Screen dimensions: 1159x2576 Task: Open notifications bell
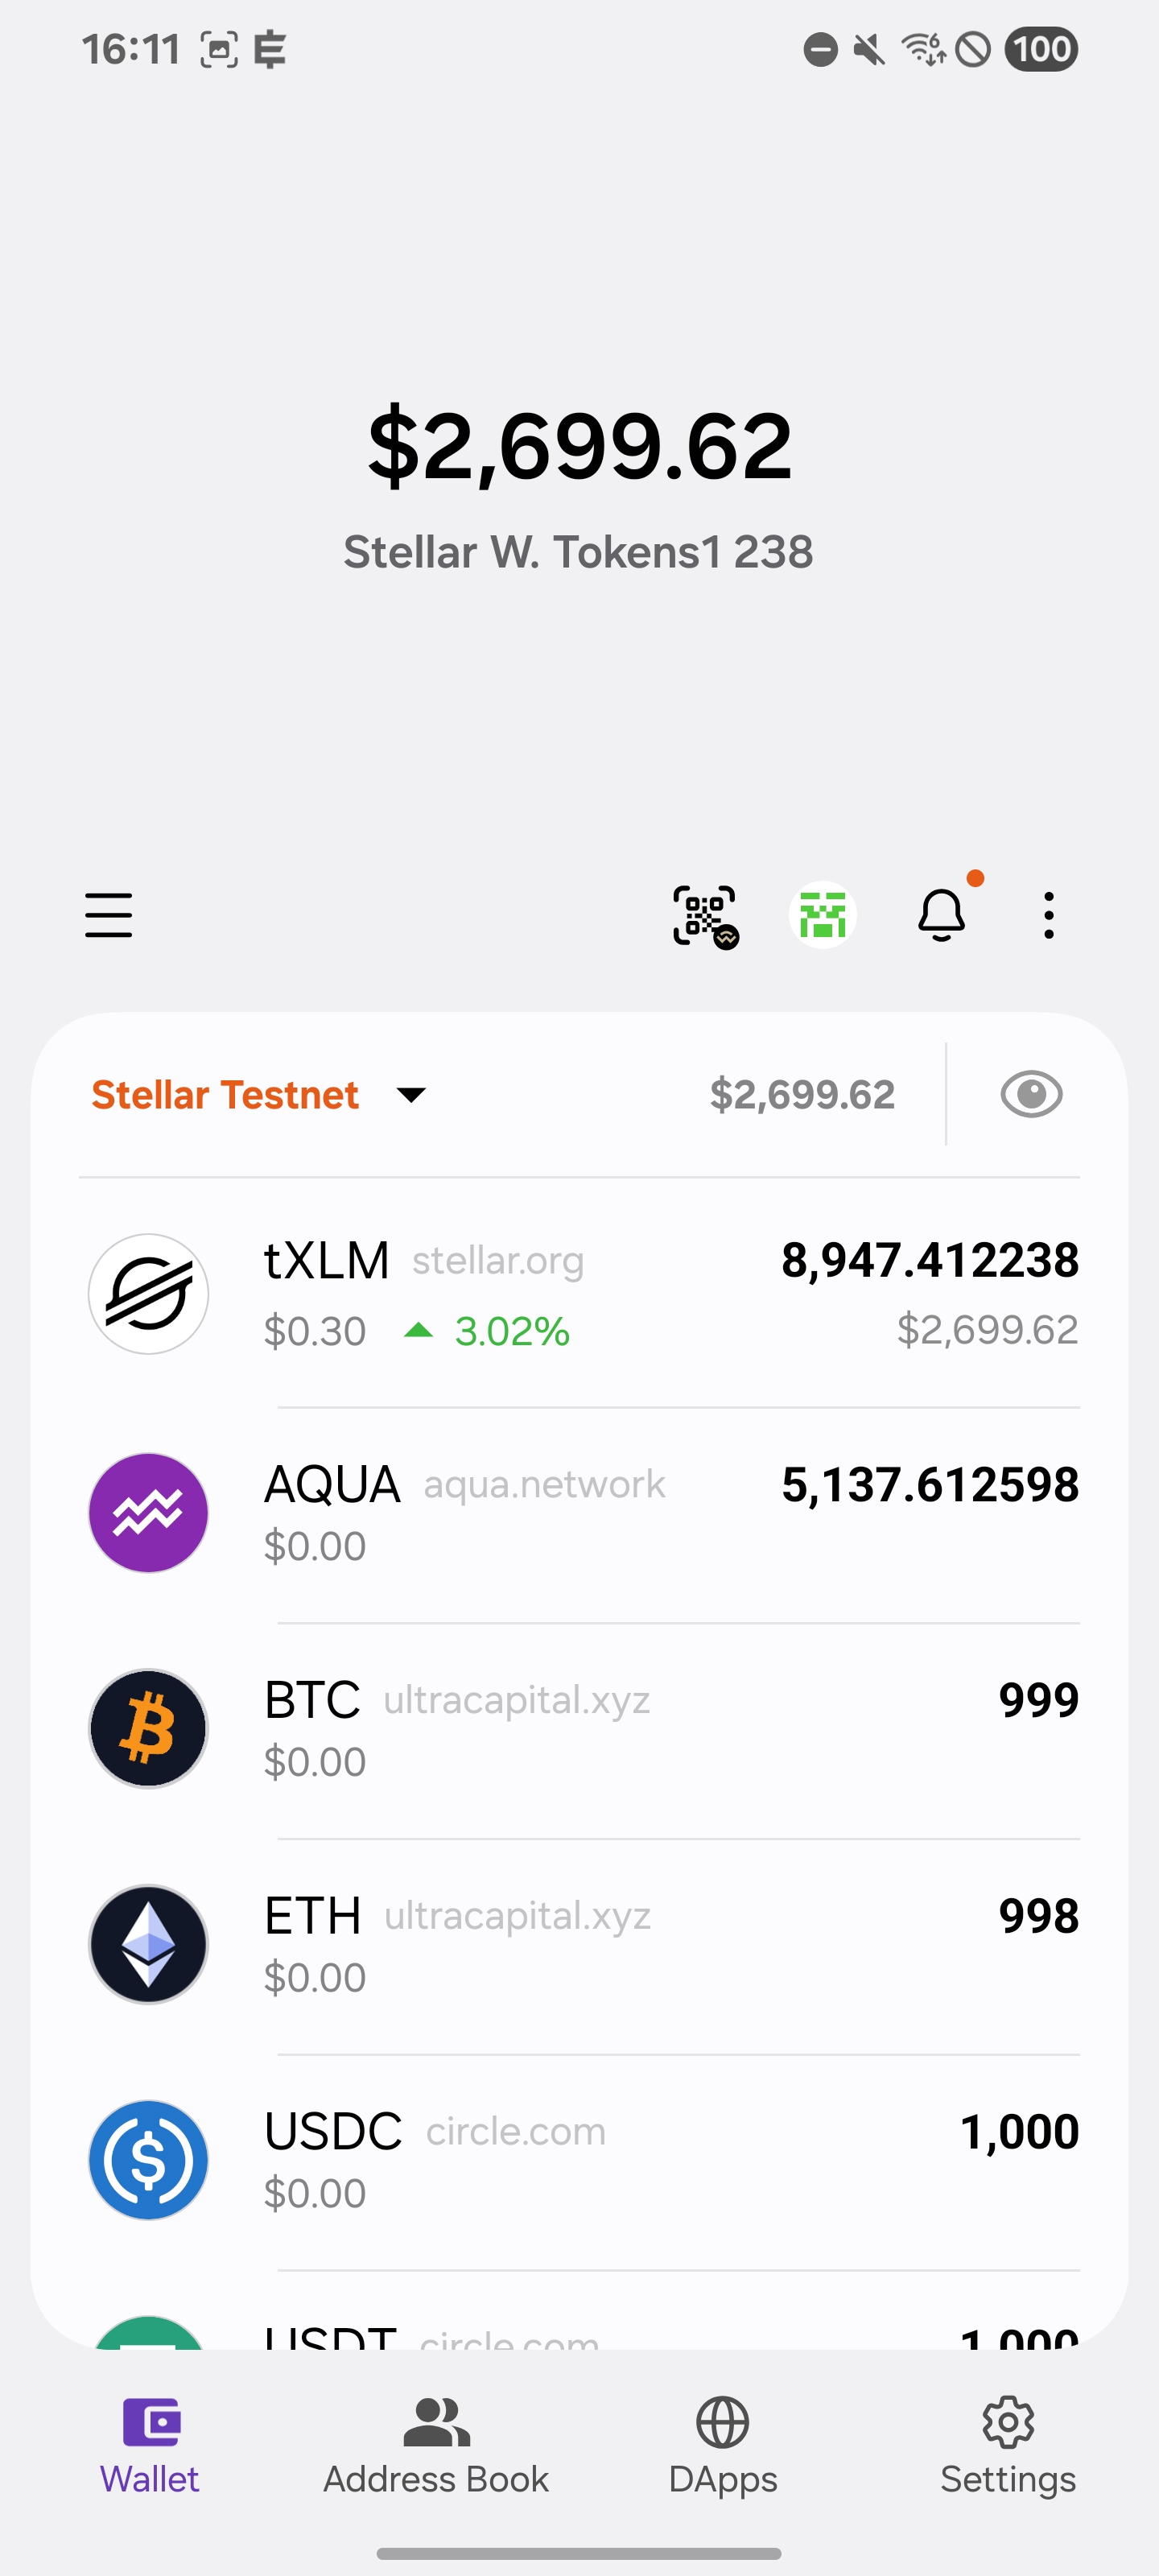click(x=941, y=915)
